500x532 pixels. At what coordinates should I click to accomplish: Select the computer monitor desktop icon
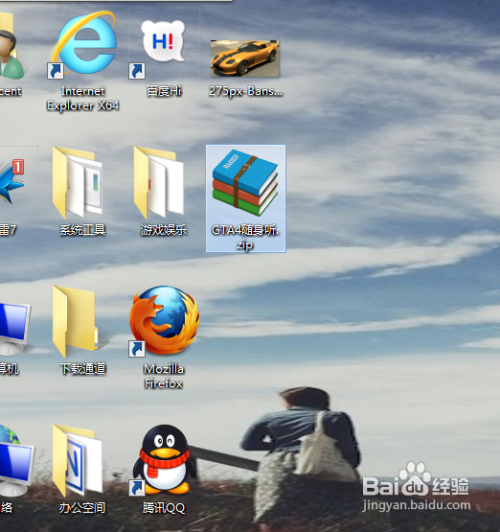point(14,327)
